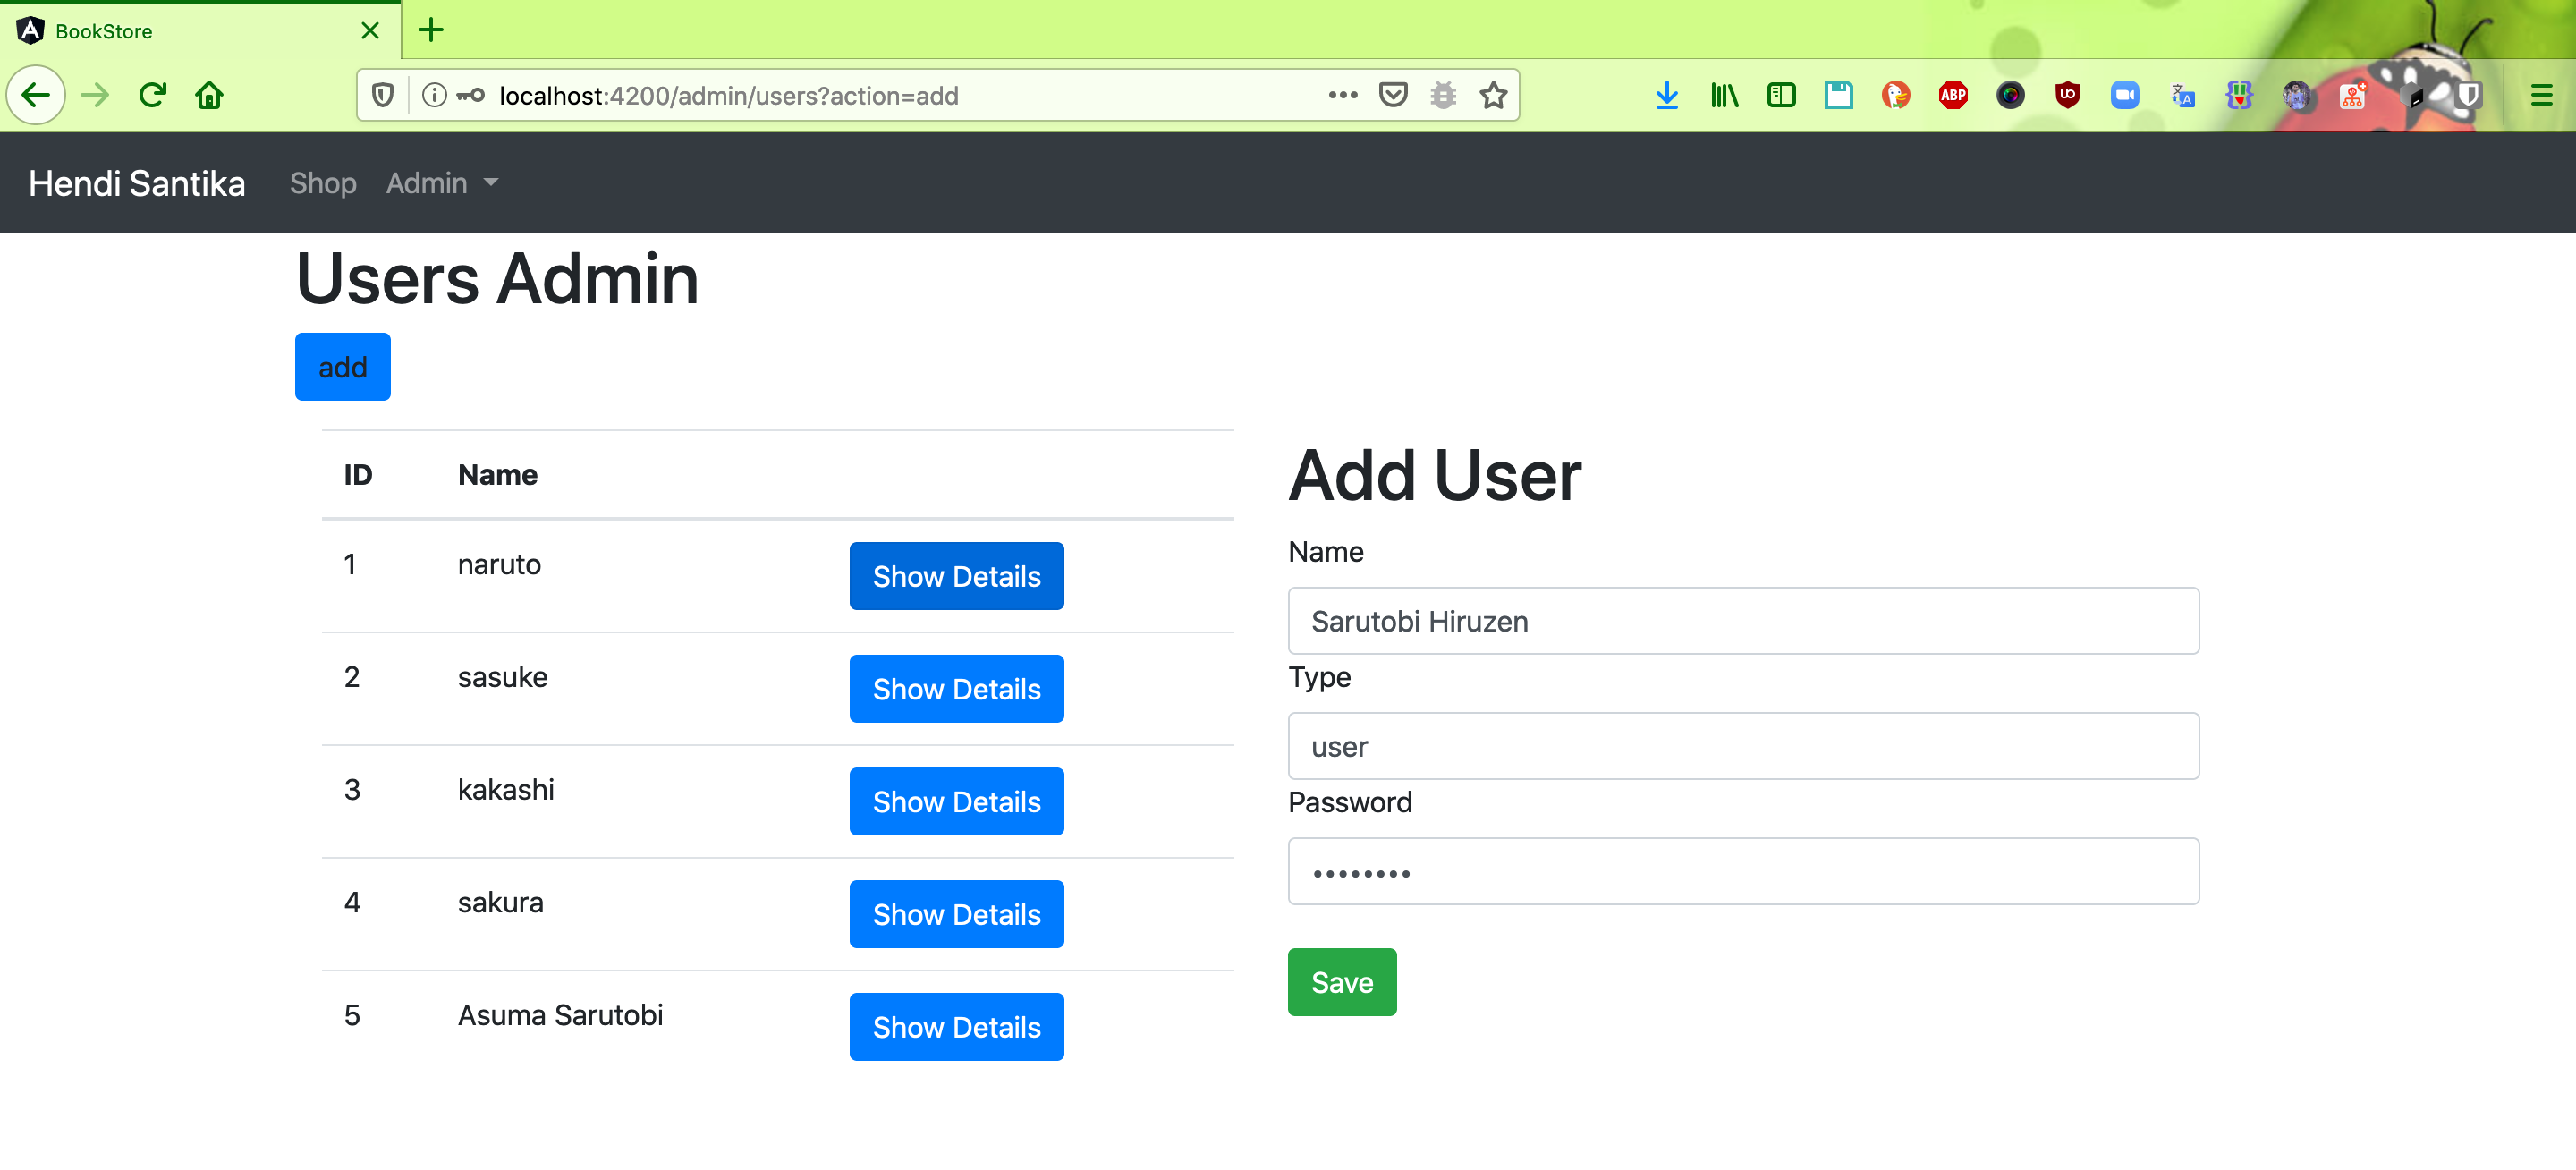This screenshot has width=2576, height=1170.
Task: Click the browser refresh icon
Action: coord(151,94)
